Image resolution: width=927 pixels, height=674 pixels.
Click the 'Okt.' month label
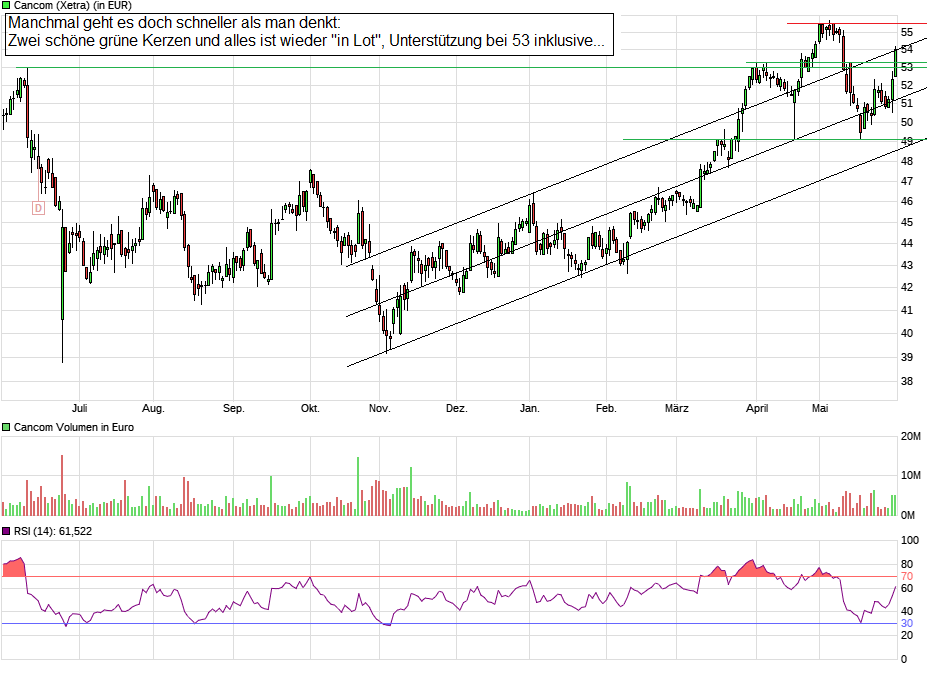pos(310,408)
